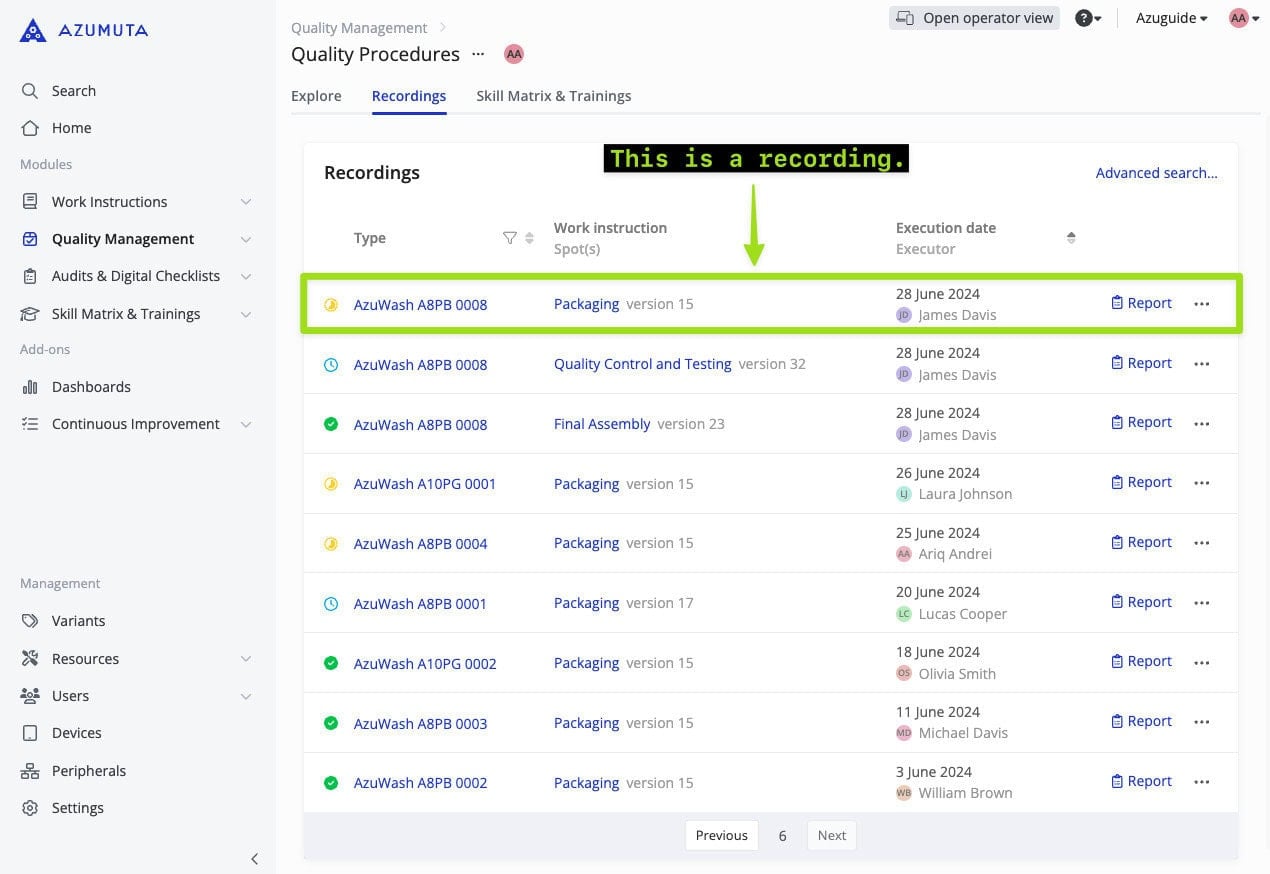Sort recordings by Execution date
The width and height of the screenshot is (1270, 874).
pyautogui.click(x=1071, y=238)
